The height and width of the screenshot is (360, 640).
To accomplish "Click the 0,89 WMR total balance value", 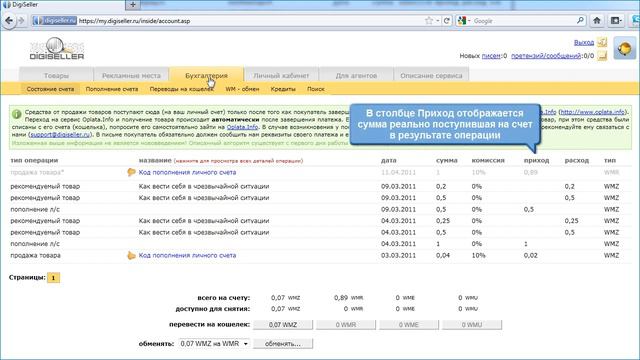I will tap(348, 298).
